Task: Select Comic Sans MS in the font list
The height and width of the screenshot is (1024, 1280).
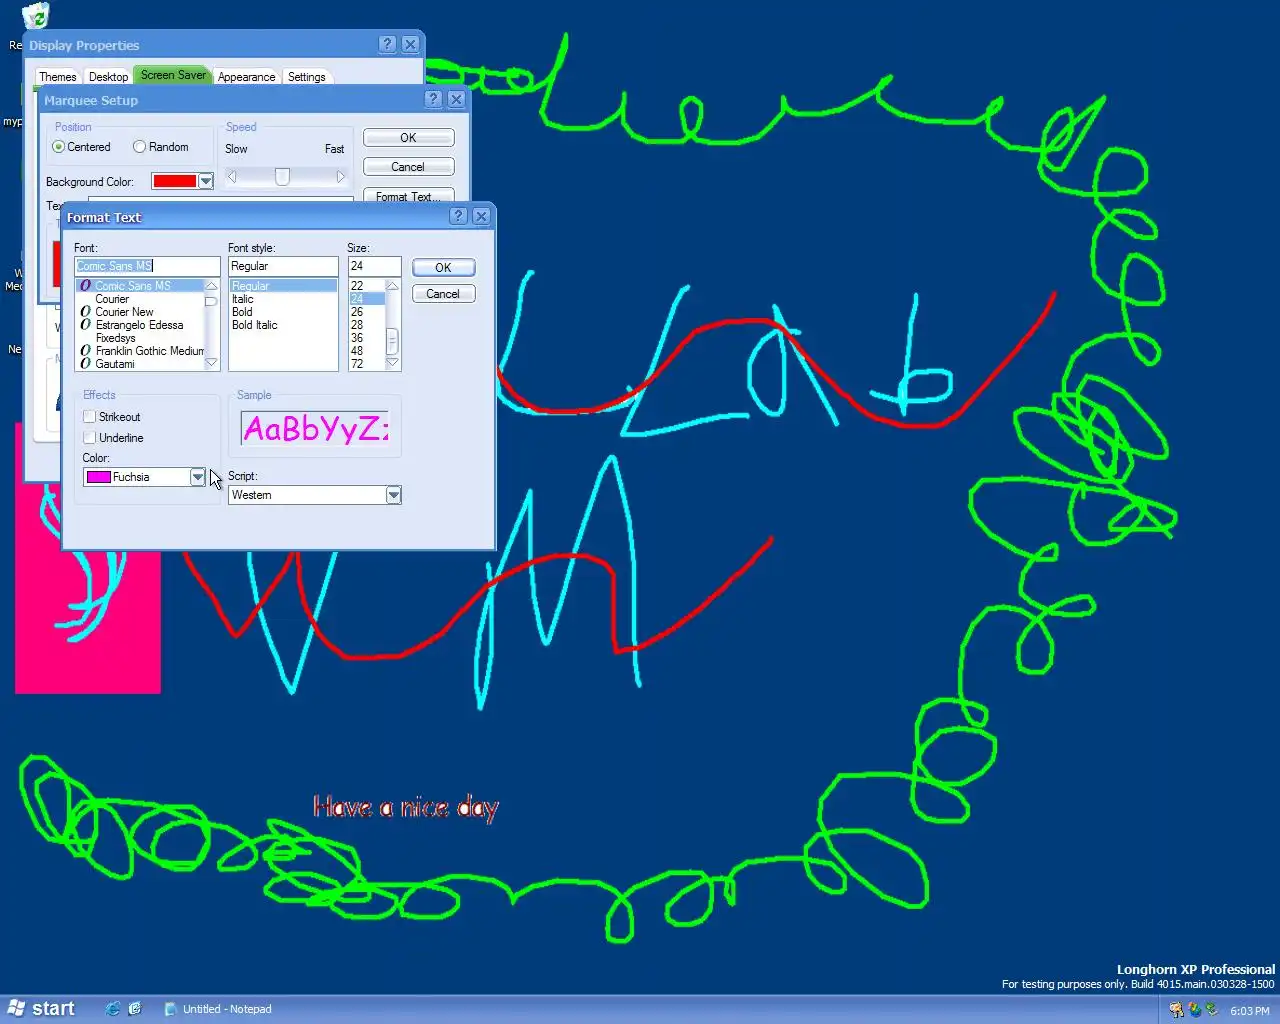Action: click(140, 286)
